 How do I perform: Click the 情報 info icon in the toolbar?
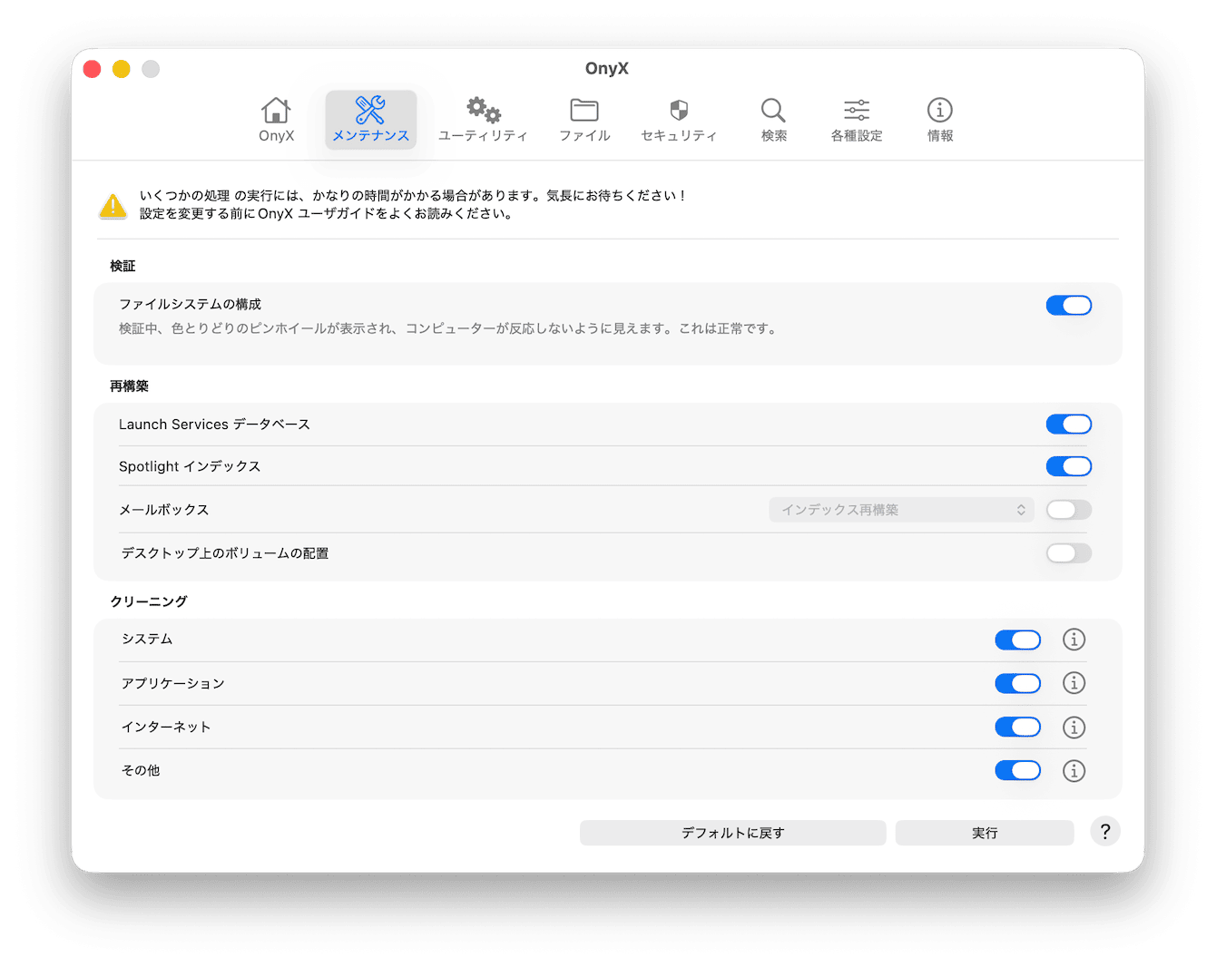(x=938, y=112)
